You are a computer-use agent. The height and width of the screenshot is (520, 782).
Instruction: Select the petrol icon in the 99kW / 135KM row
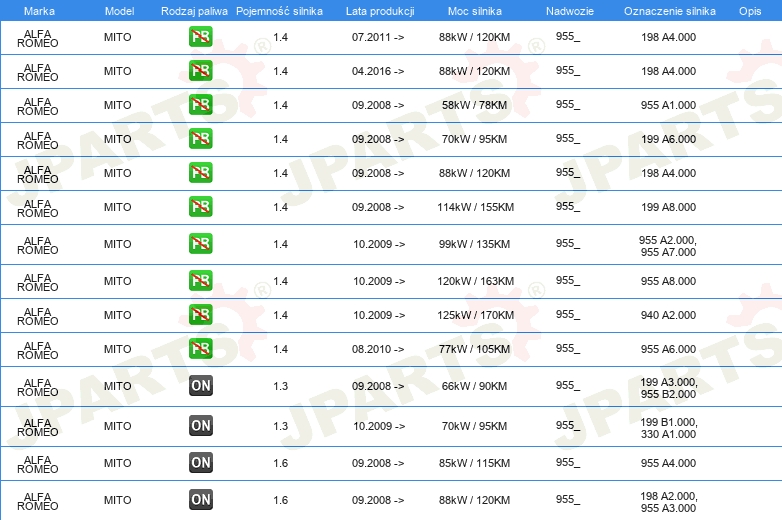[x=200, y=244]
